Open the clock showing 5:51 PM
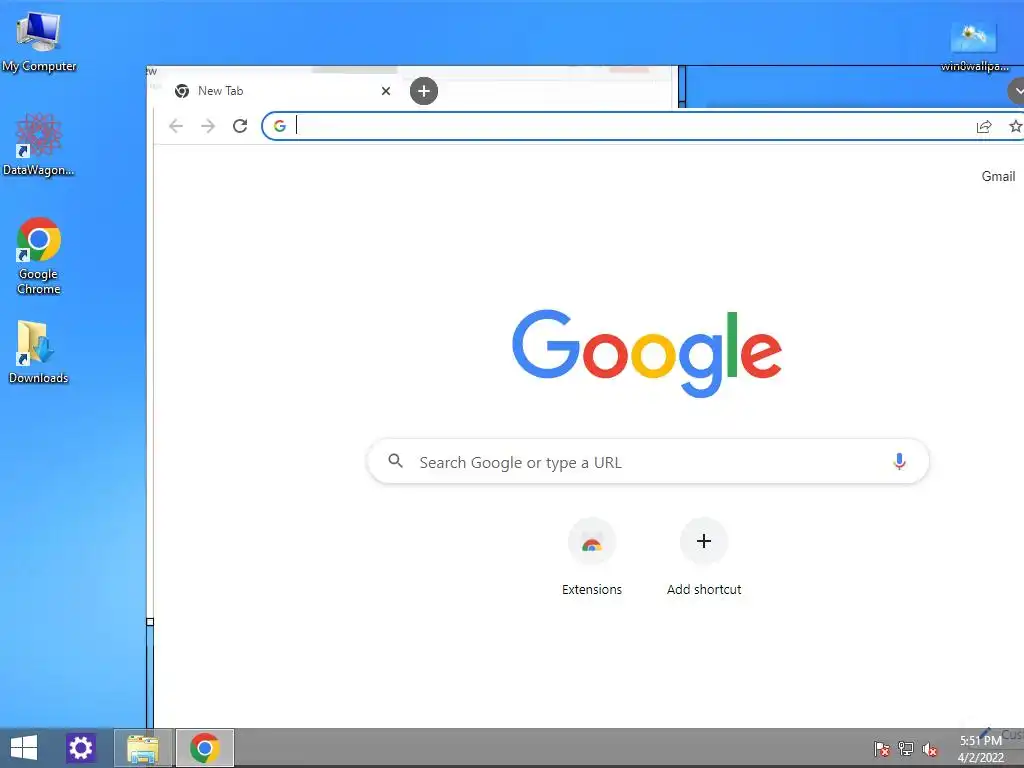 click(x=981, y=748)
